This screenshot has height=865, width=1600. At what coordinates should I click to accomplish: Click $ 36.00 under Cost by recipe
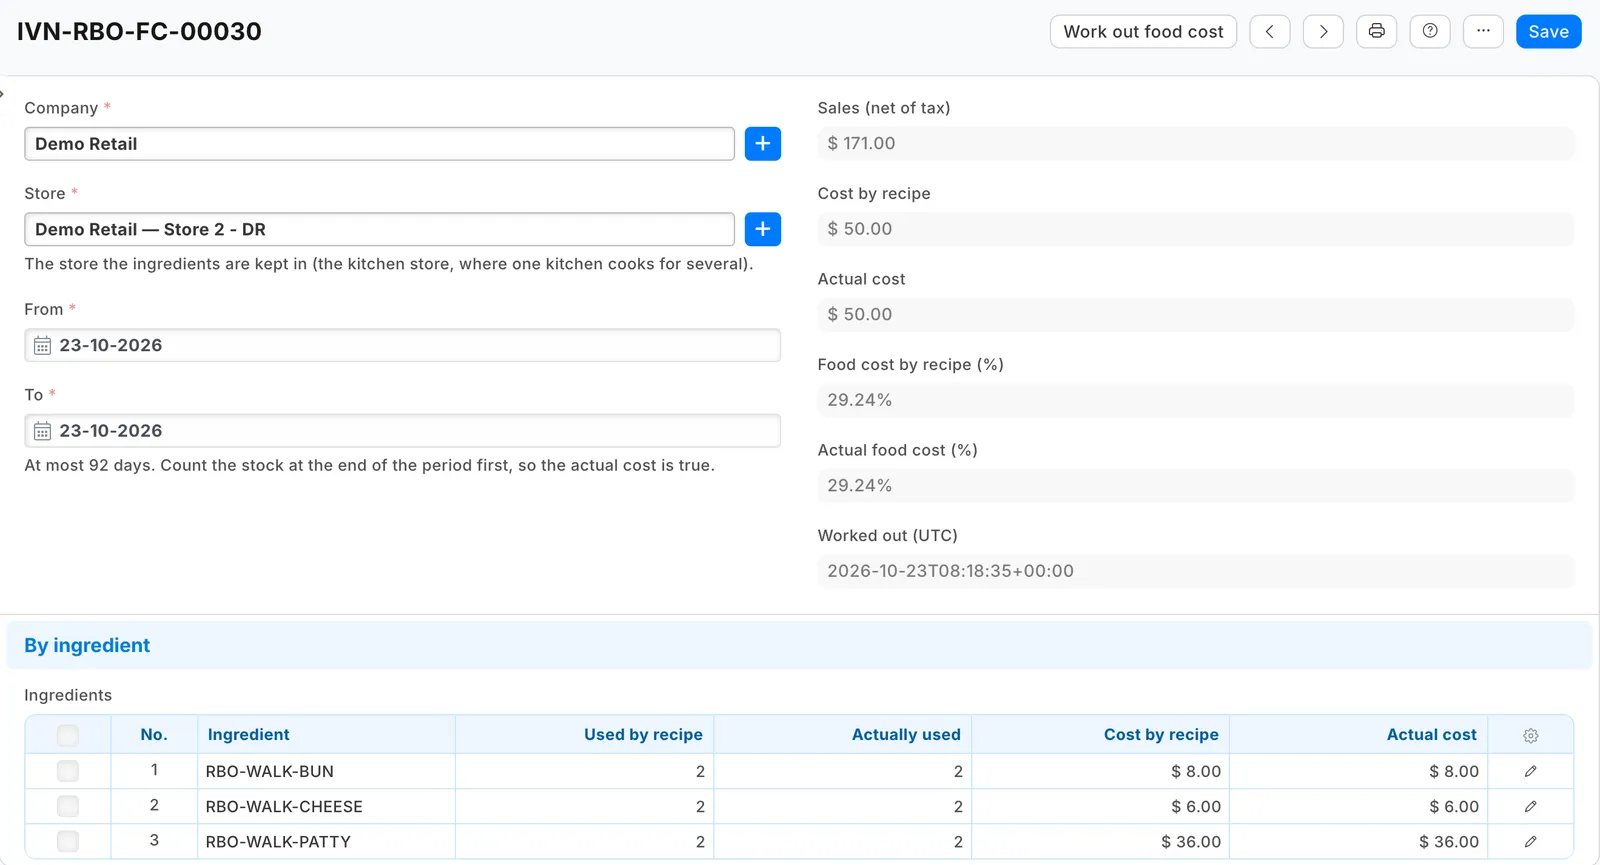coord(1100,841)
